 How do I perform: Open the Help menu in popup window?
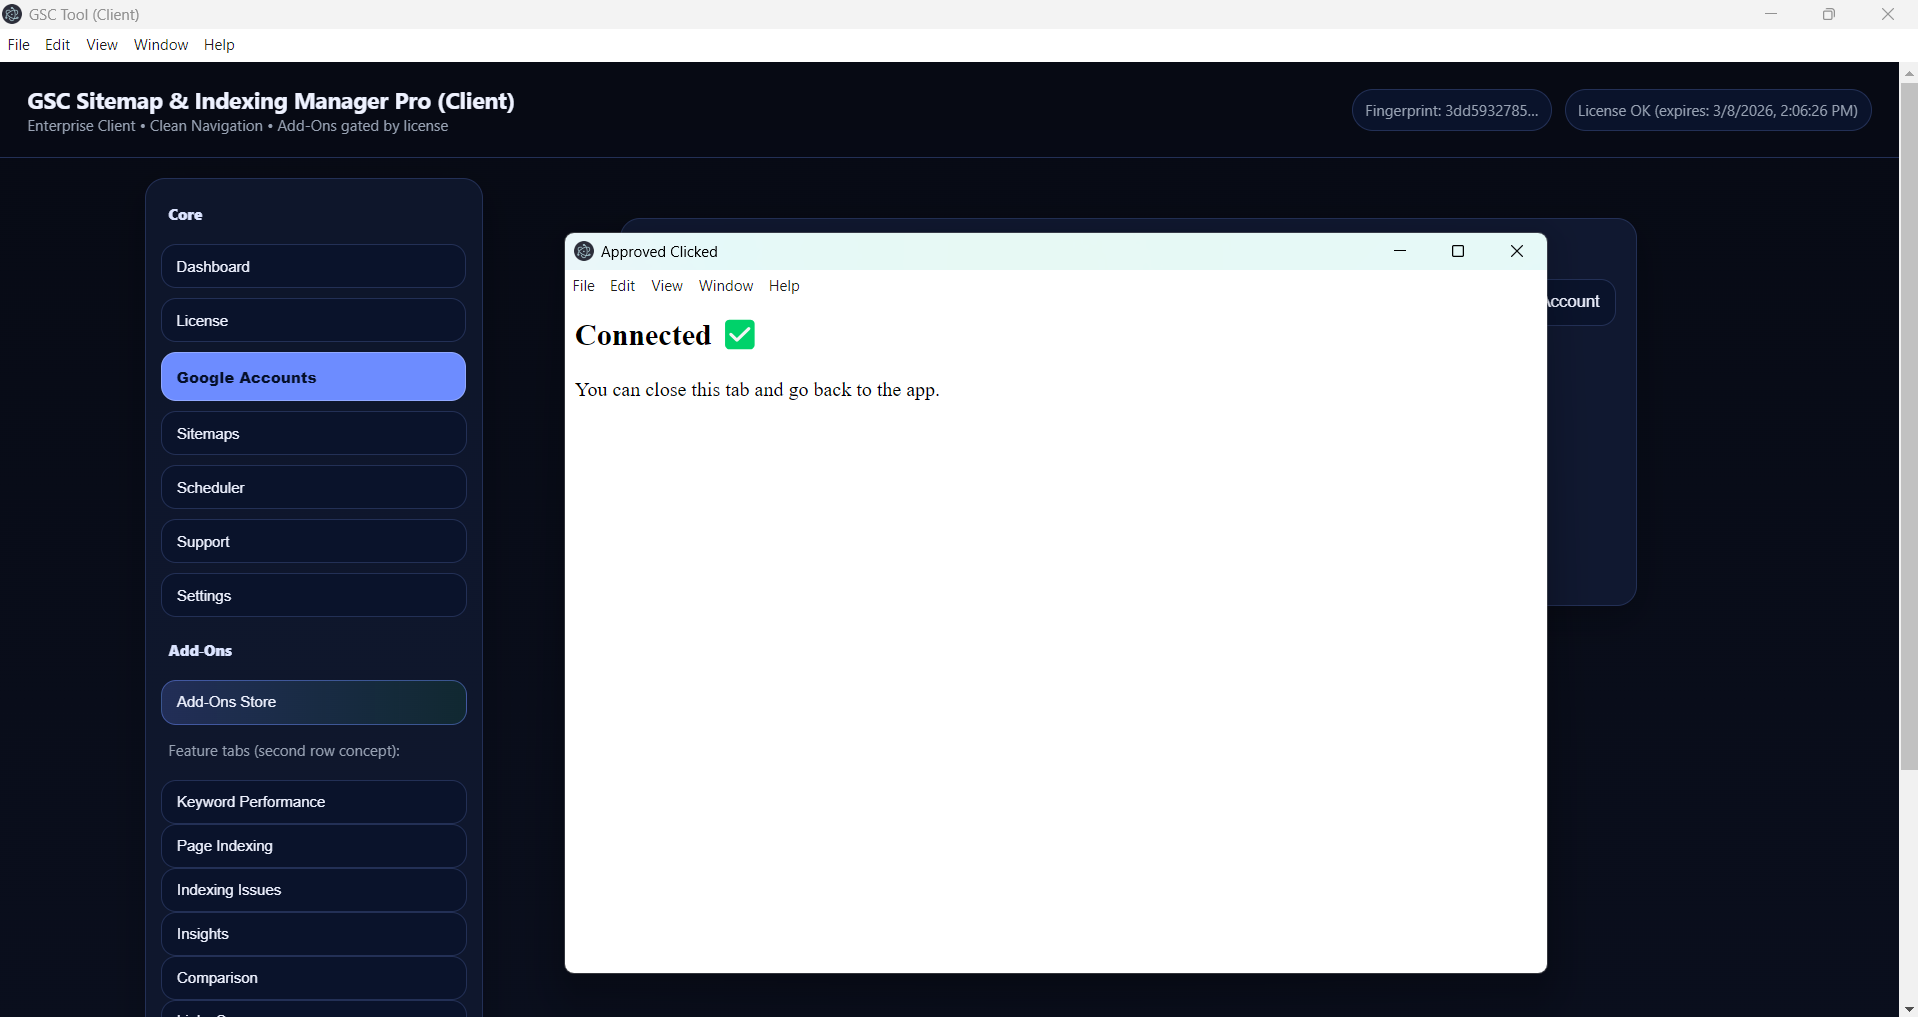tap(783, 286)
